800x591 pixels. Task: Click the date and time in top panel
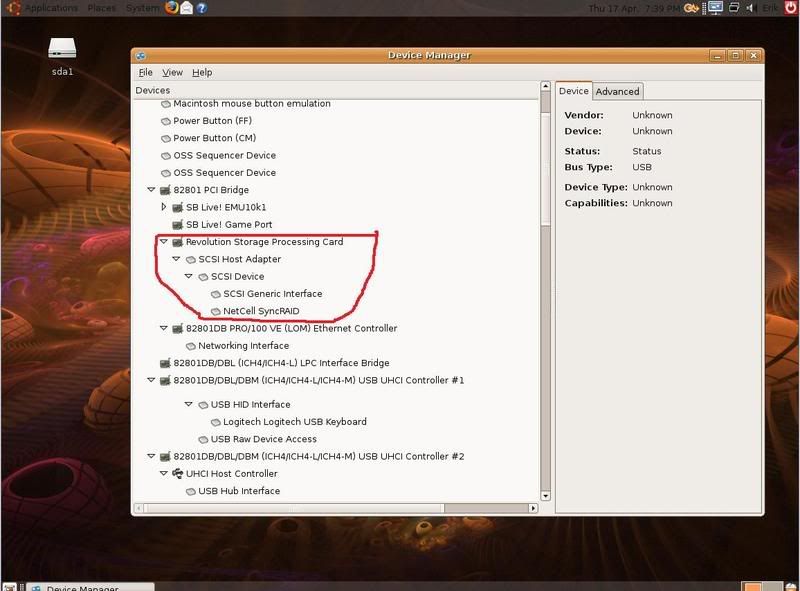634,8
